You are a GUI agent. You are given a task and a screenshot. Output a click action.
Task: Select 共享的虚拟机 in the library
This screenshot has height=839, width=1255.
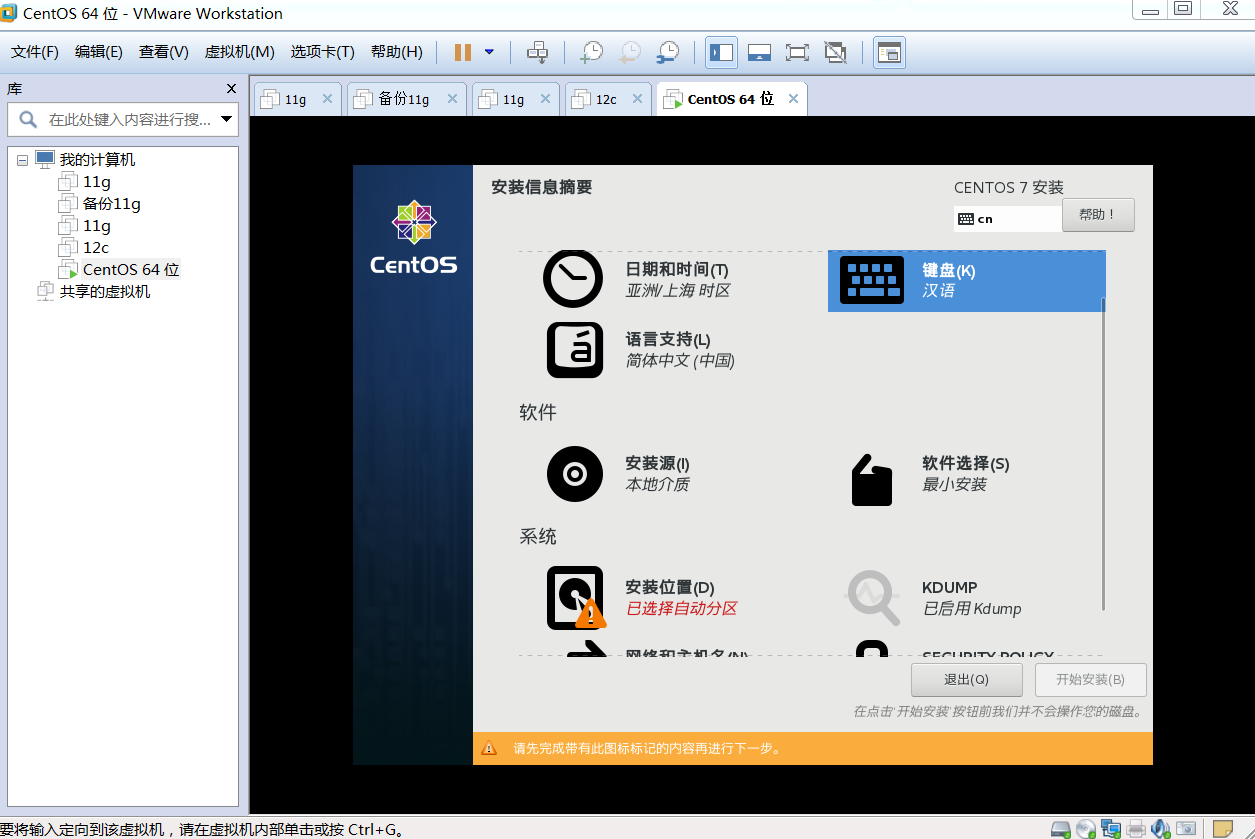click(x=105, y=292)
